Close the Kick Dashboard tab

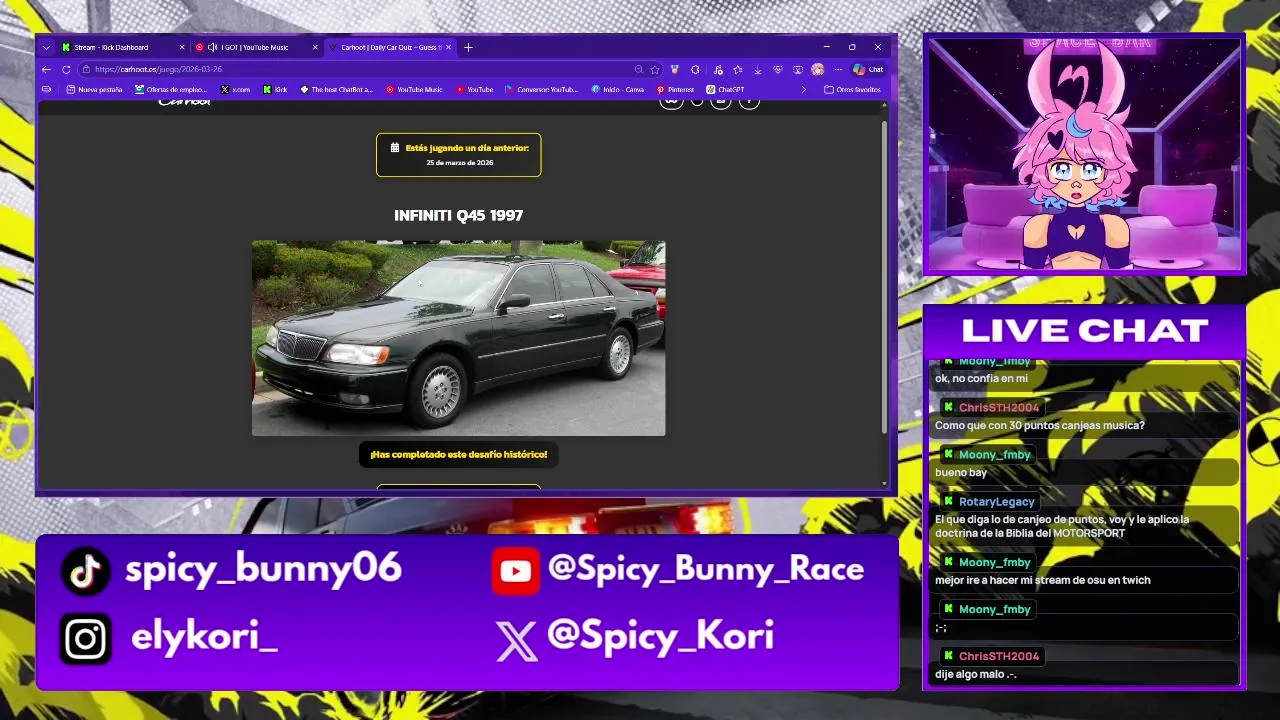point(182,47)
